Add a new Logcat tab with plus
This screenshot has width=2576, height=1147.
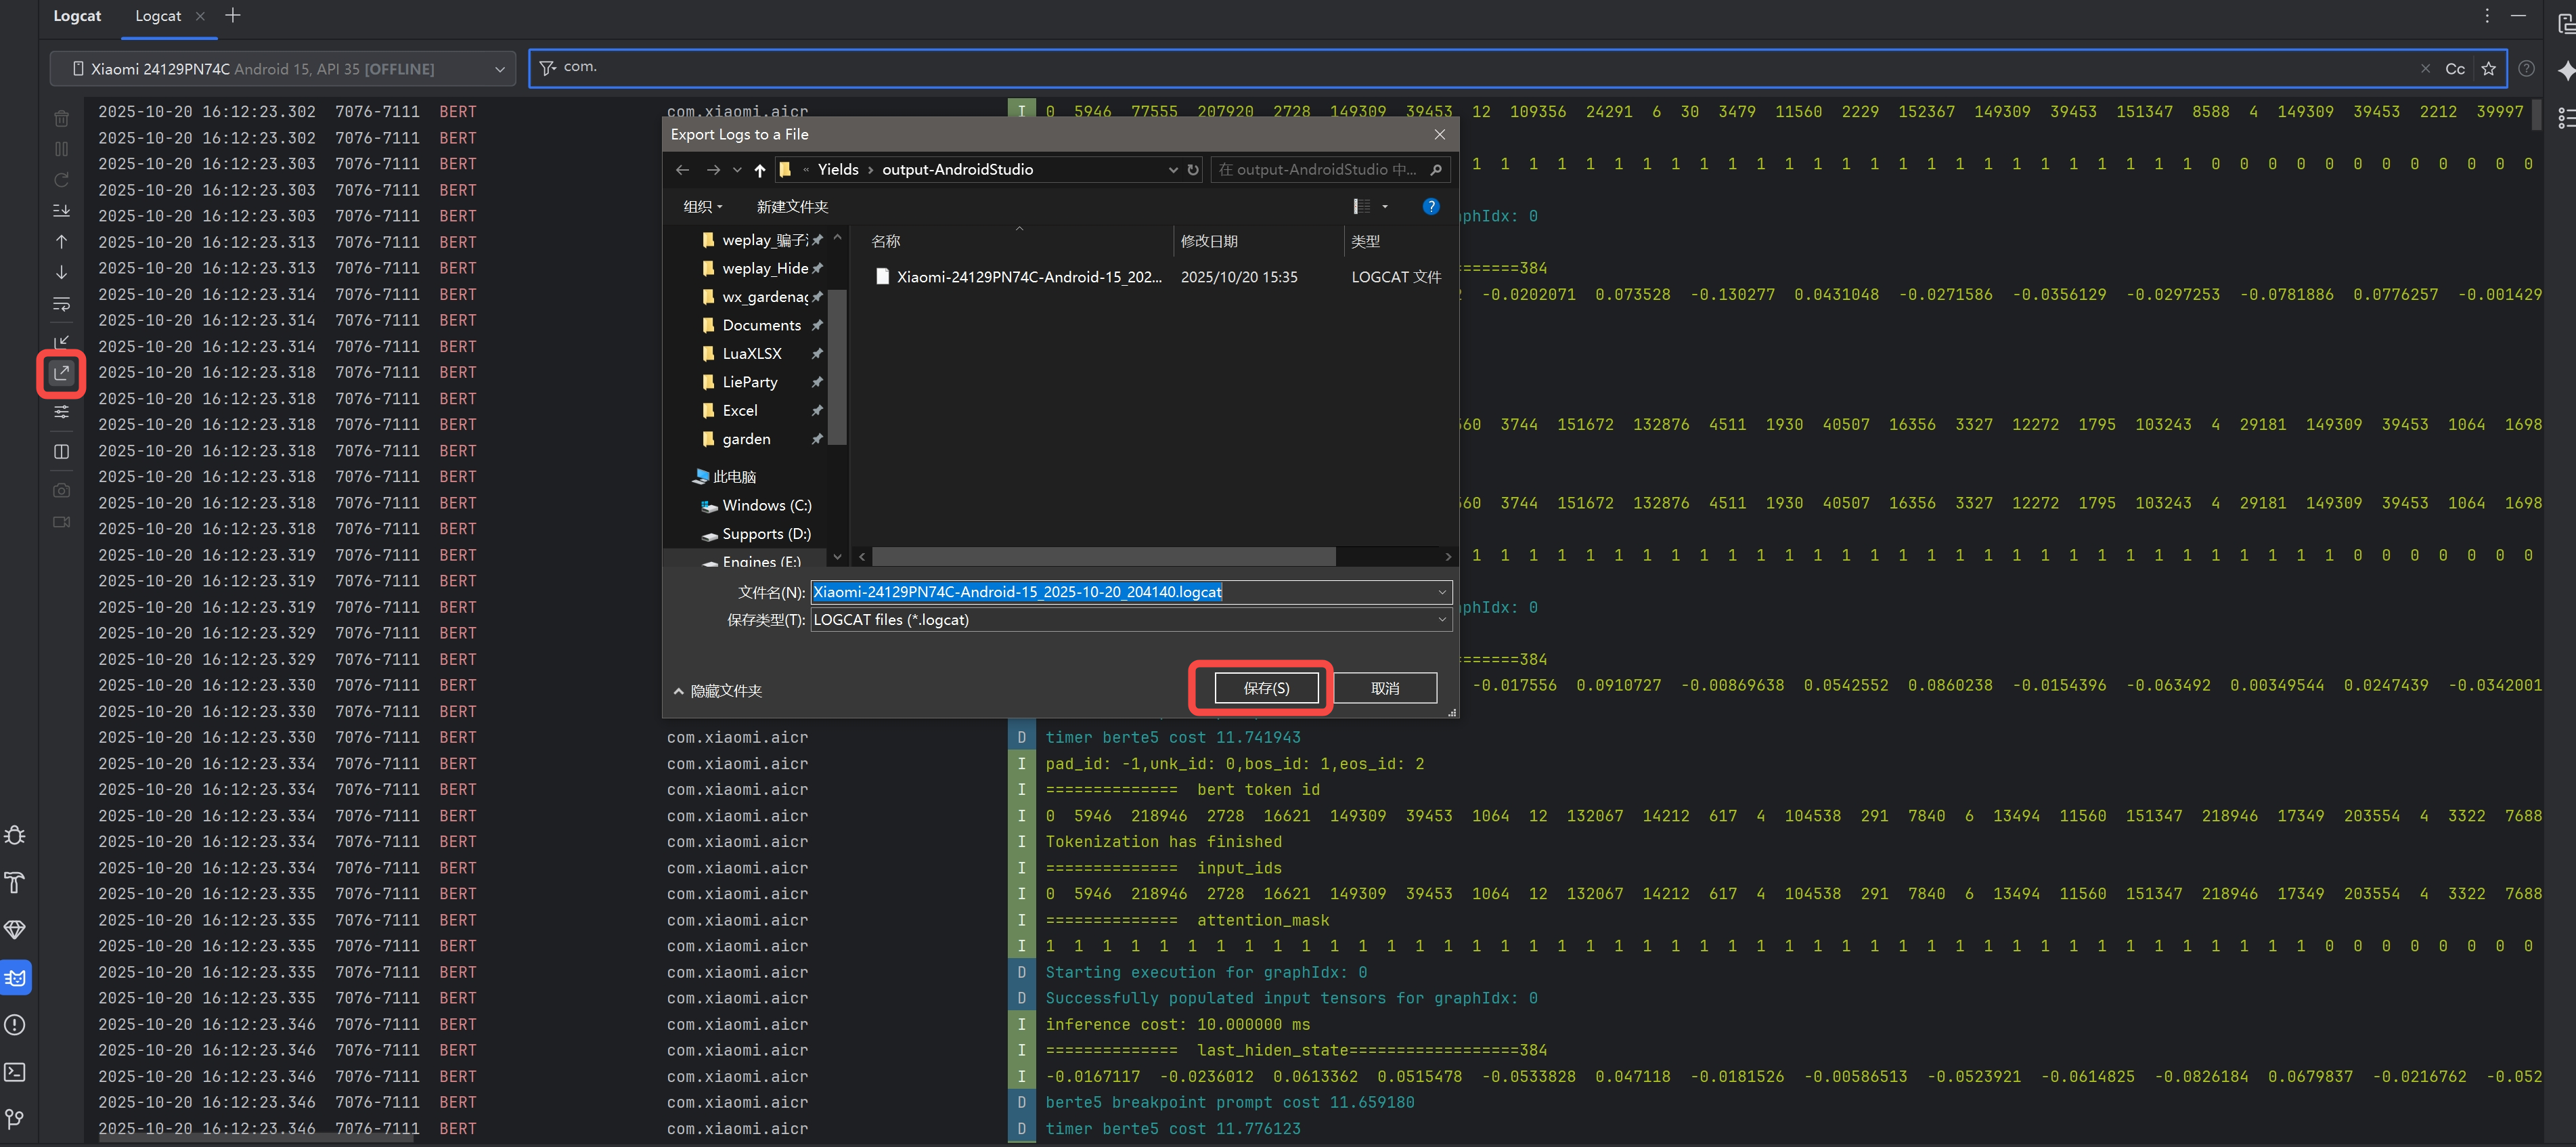(x=233, y=16)
